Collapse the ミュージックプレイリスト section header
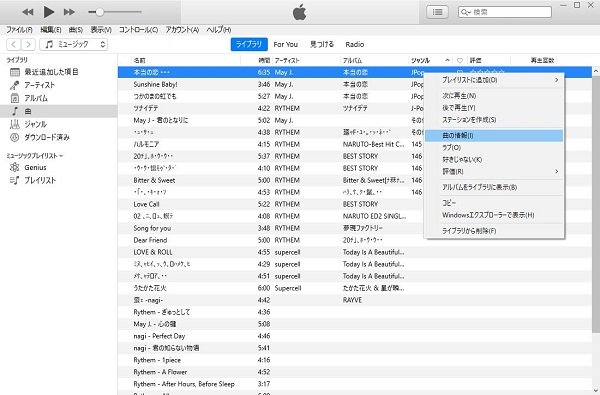Screen dimensions: 600x395 tap(34, 156)
